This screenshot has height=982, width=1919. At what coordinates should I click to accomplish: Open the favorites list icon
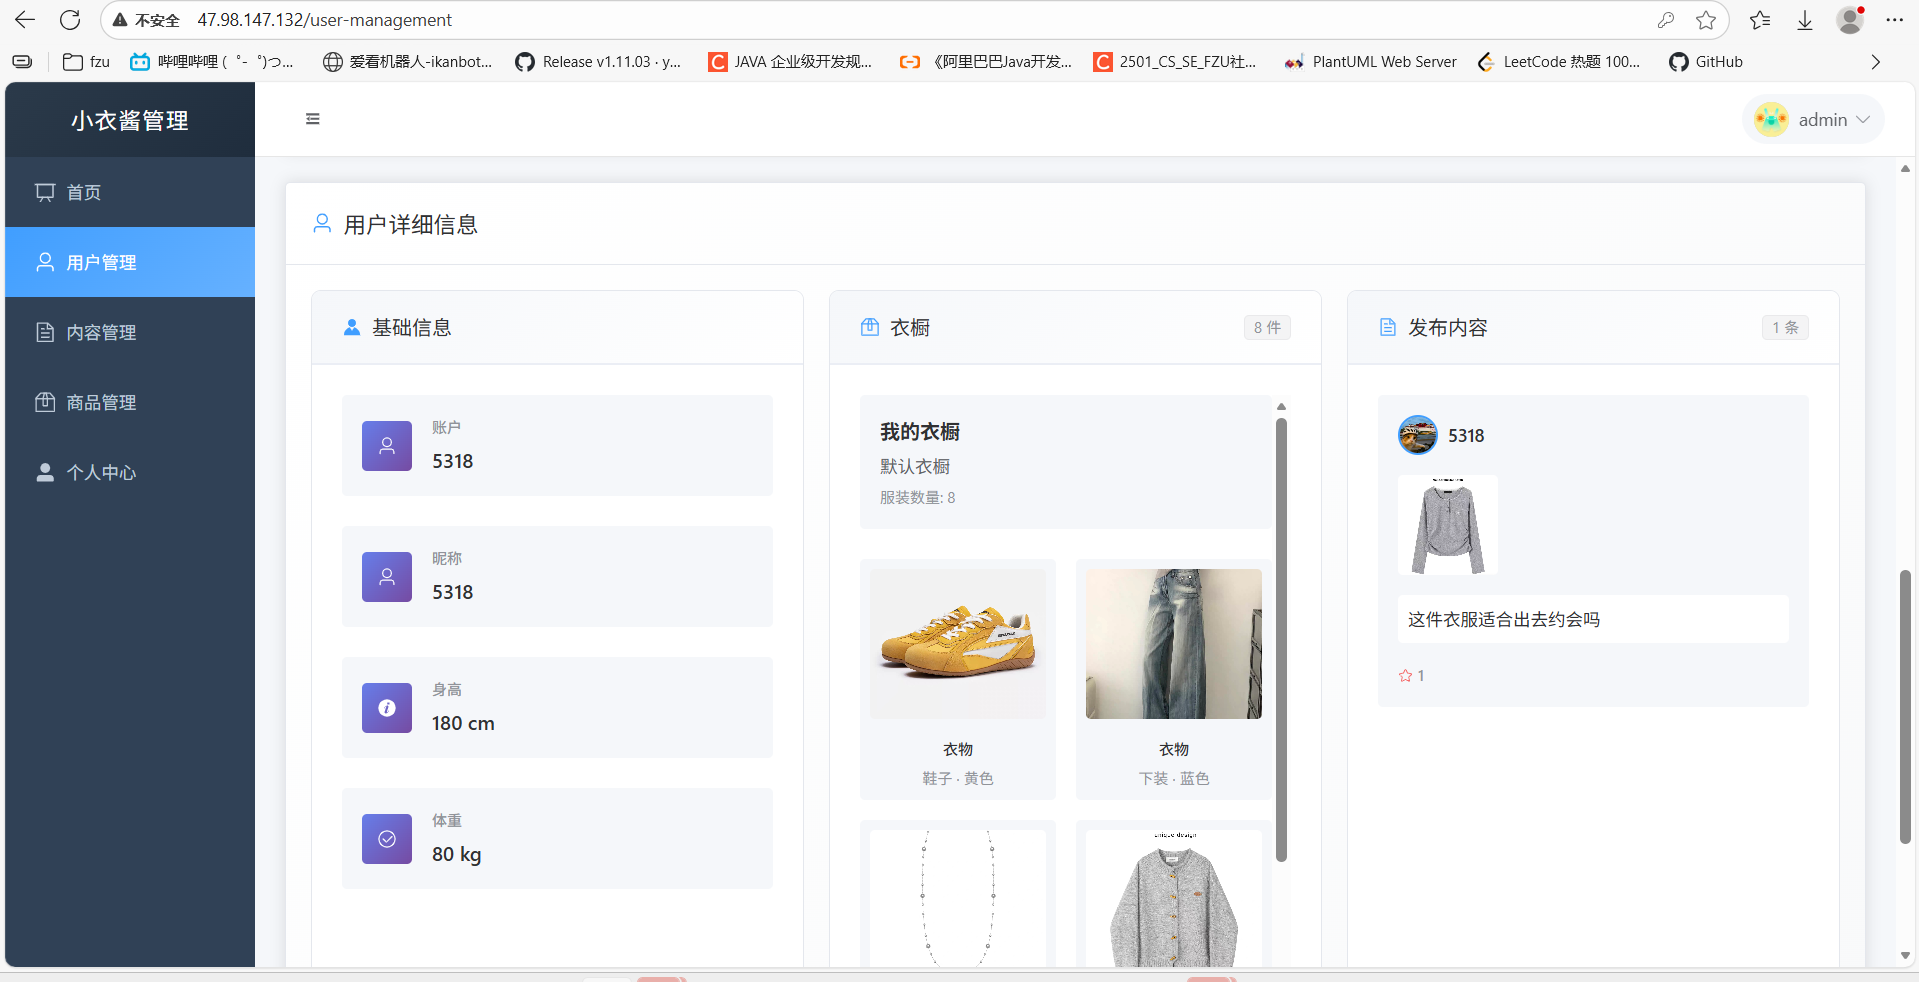coord(1760,20)
